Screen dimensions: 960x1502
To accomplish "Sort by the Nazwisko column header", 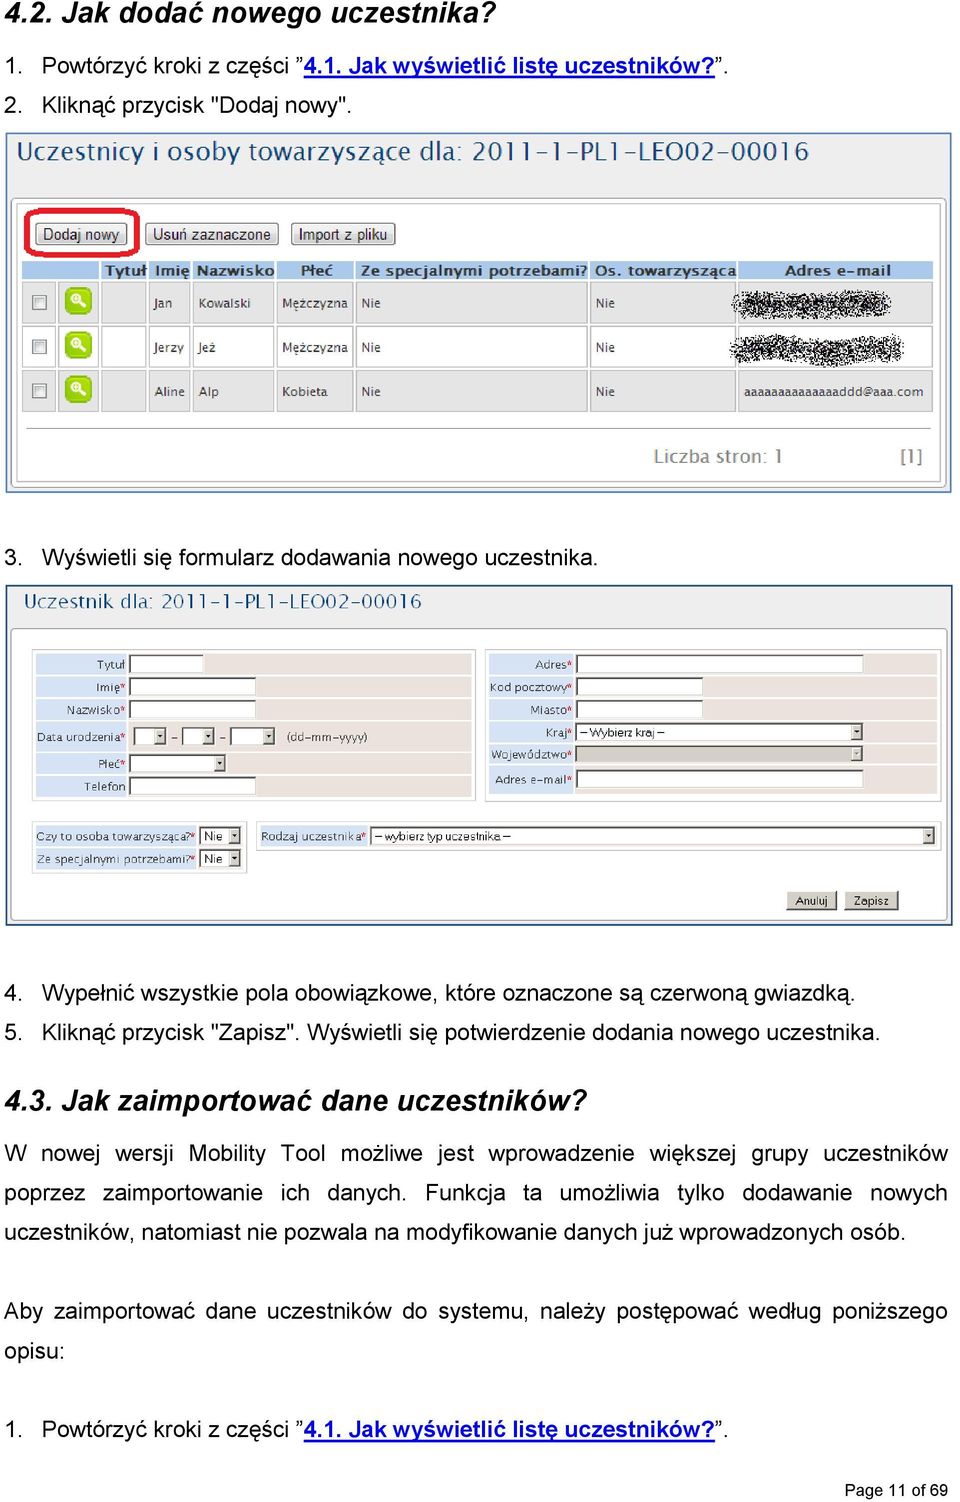I will [x=235, y=270].
